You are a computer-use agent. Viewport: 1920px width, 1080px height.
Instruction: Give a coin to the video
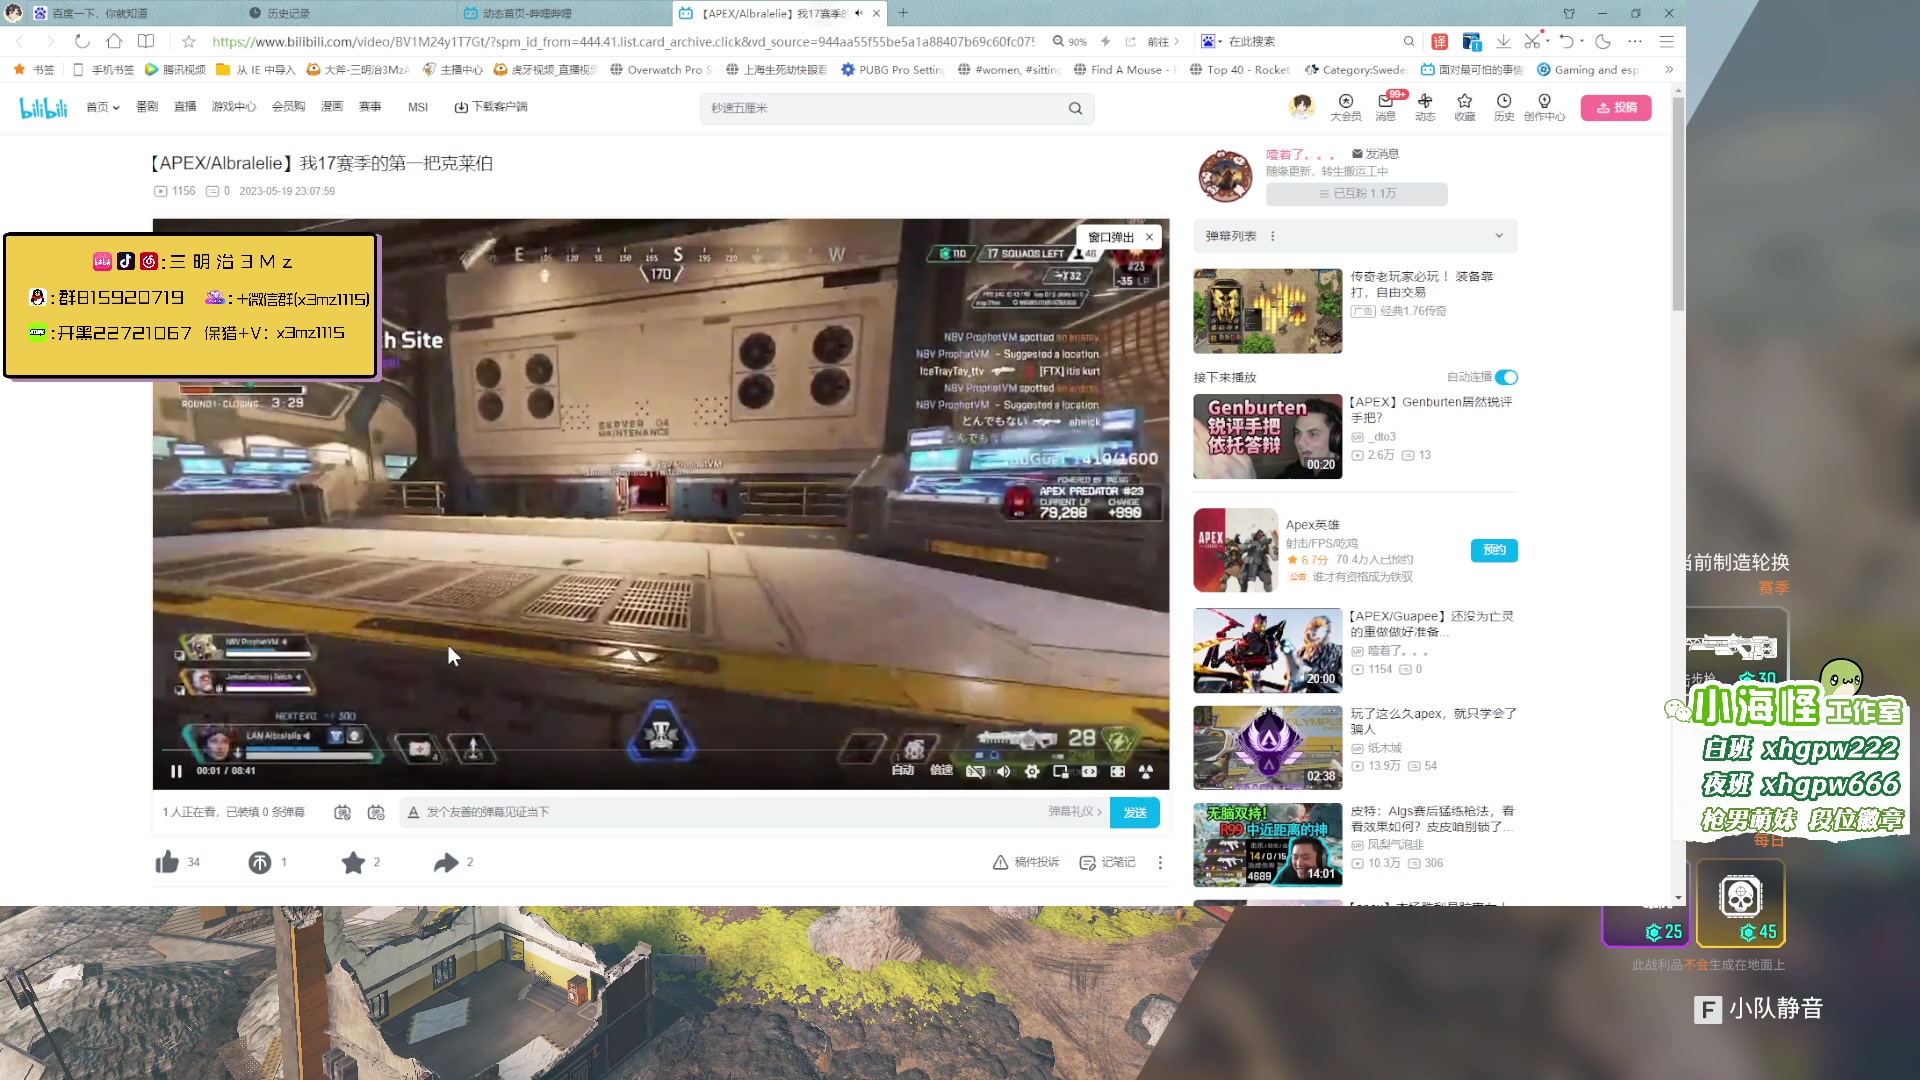point(259,862)
